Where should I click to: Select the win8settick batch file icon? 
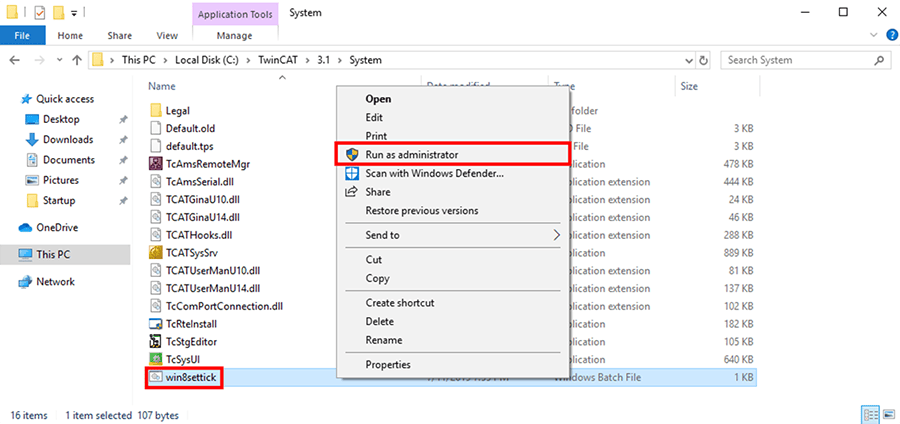coord(156,377)
